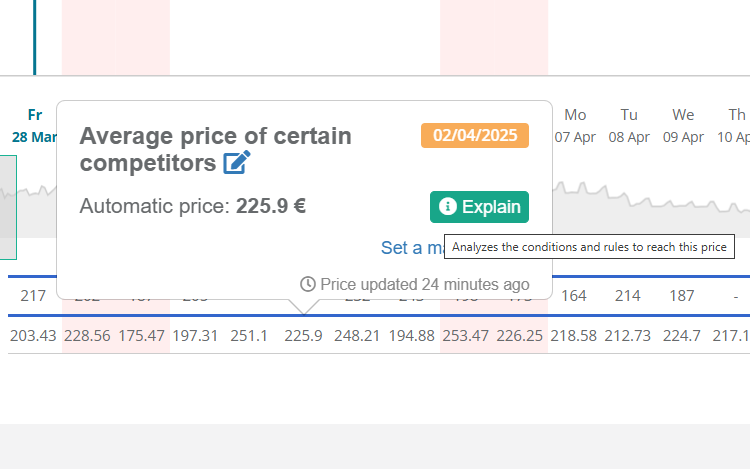
Task: Click the orange 02/04/2025 date badge
Action: pos(475,135)
